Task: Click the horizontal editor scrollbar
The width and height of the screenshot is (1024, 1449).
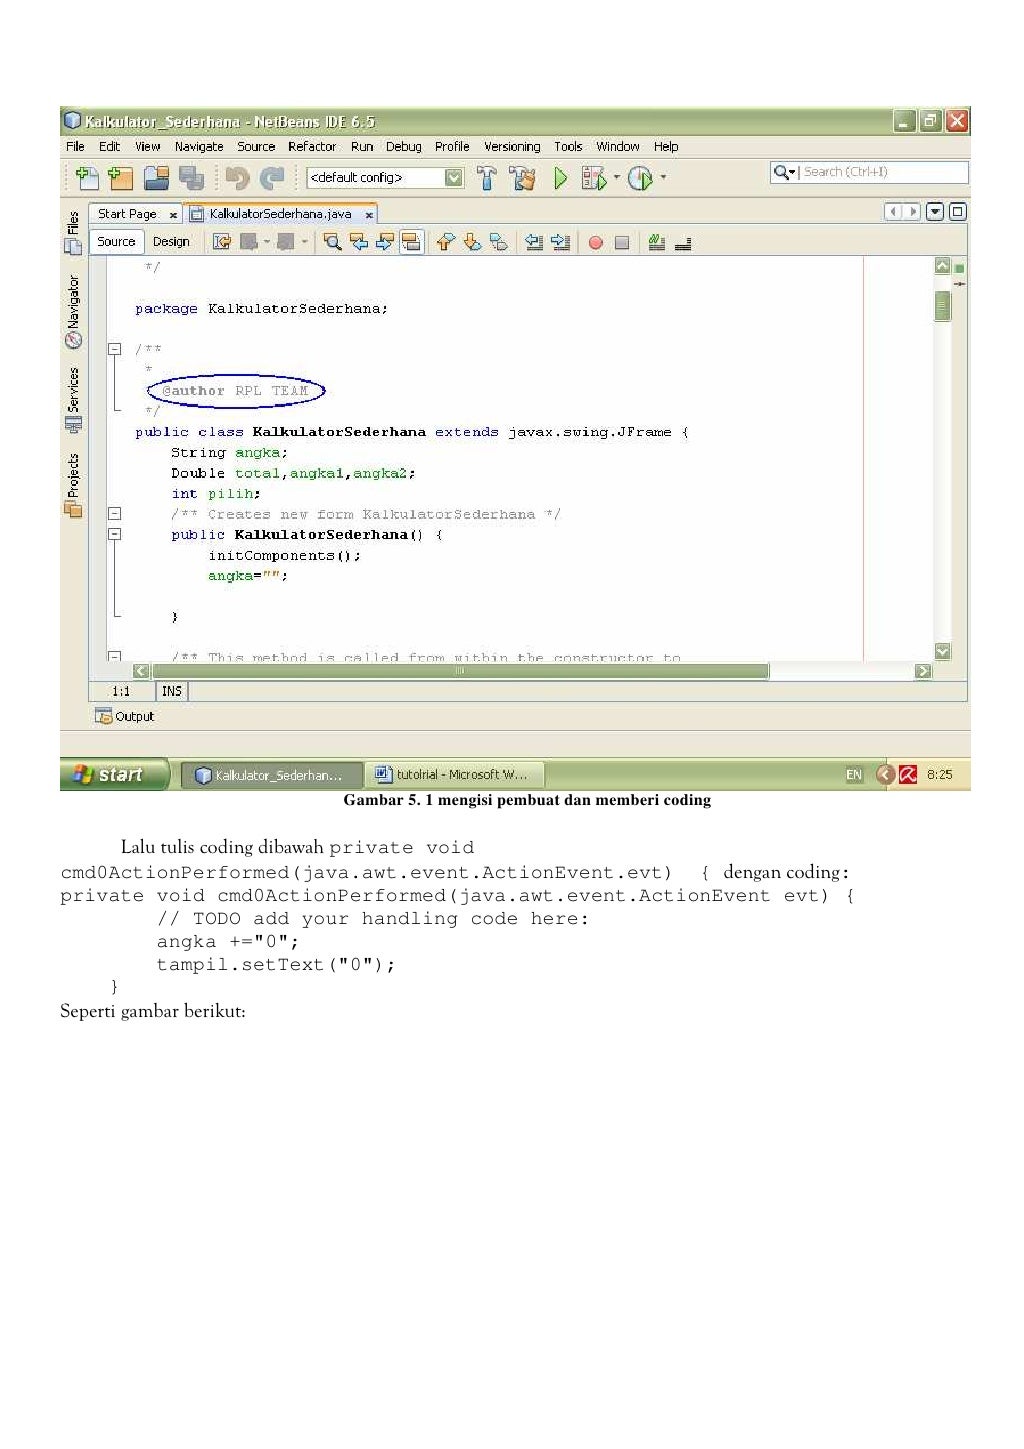Action: pos(459,671)
